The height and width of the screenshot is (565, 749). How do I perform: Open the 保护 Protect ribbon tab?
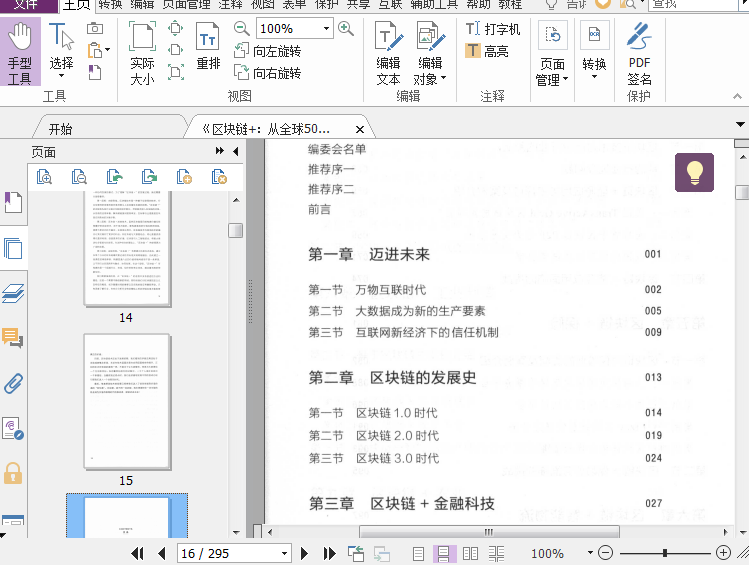[x=326, y=4]
